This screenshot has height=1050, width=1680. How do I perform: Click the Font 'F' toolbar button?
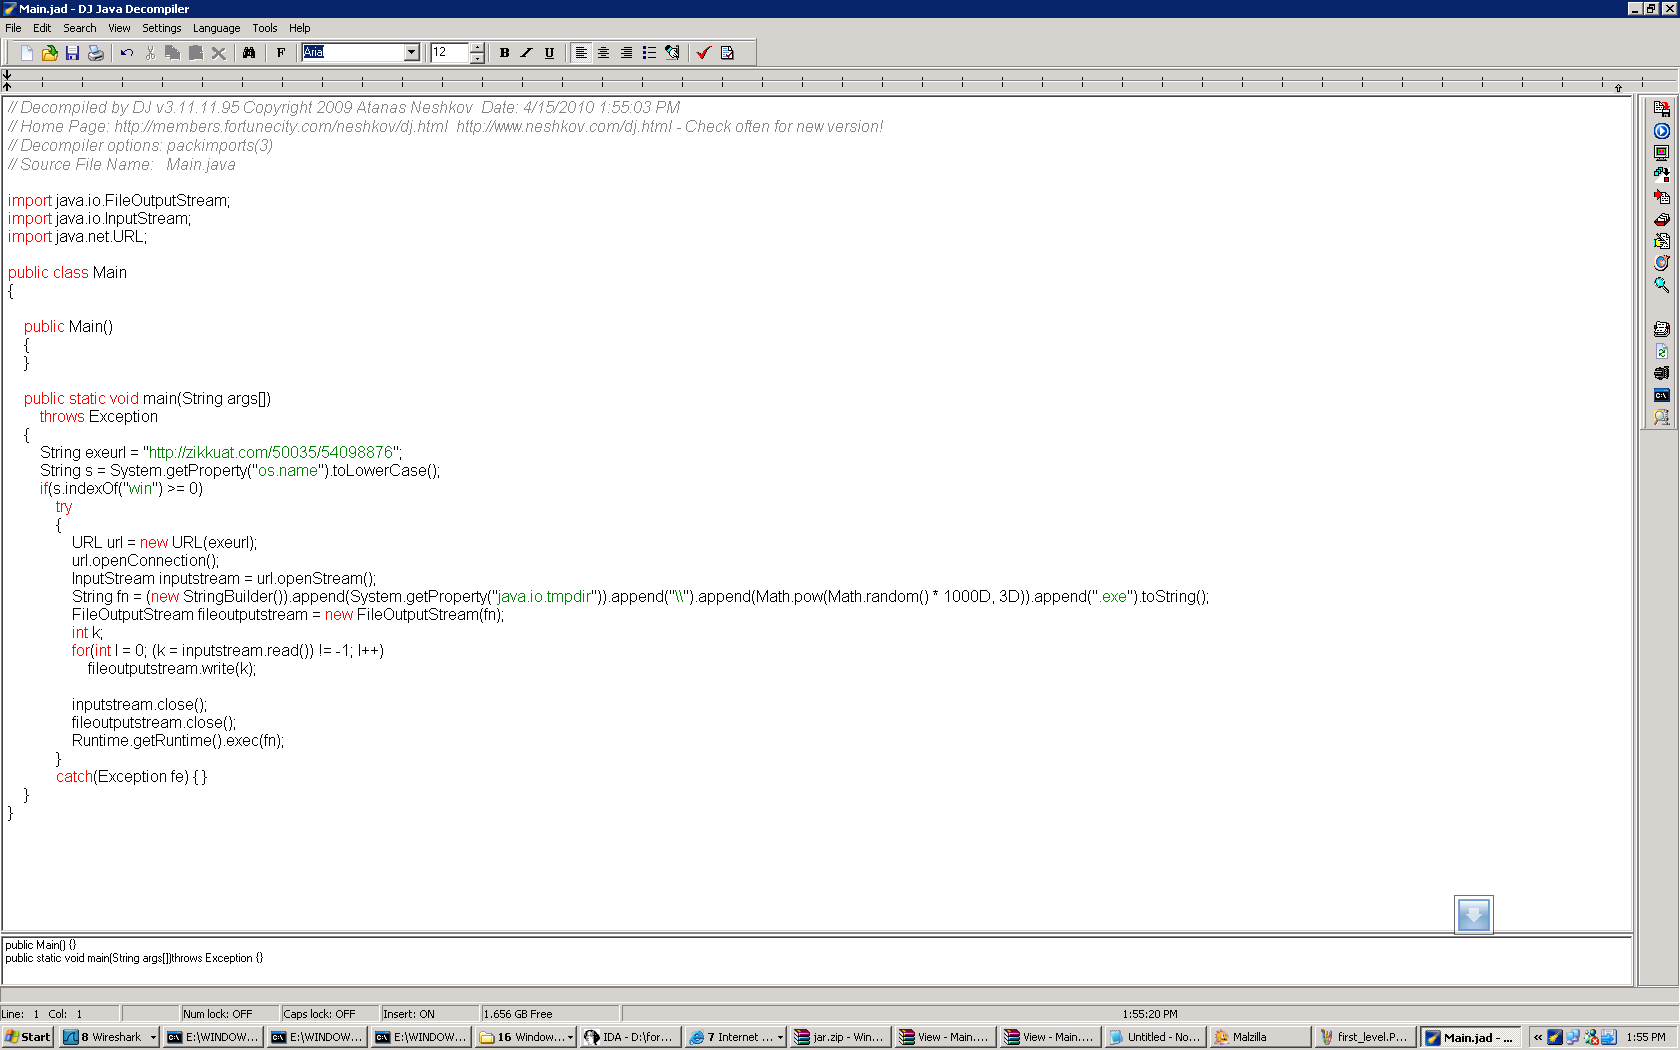[x=281, y=53]
